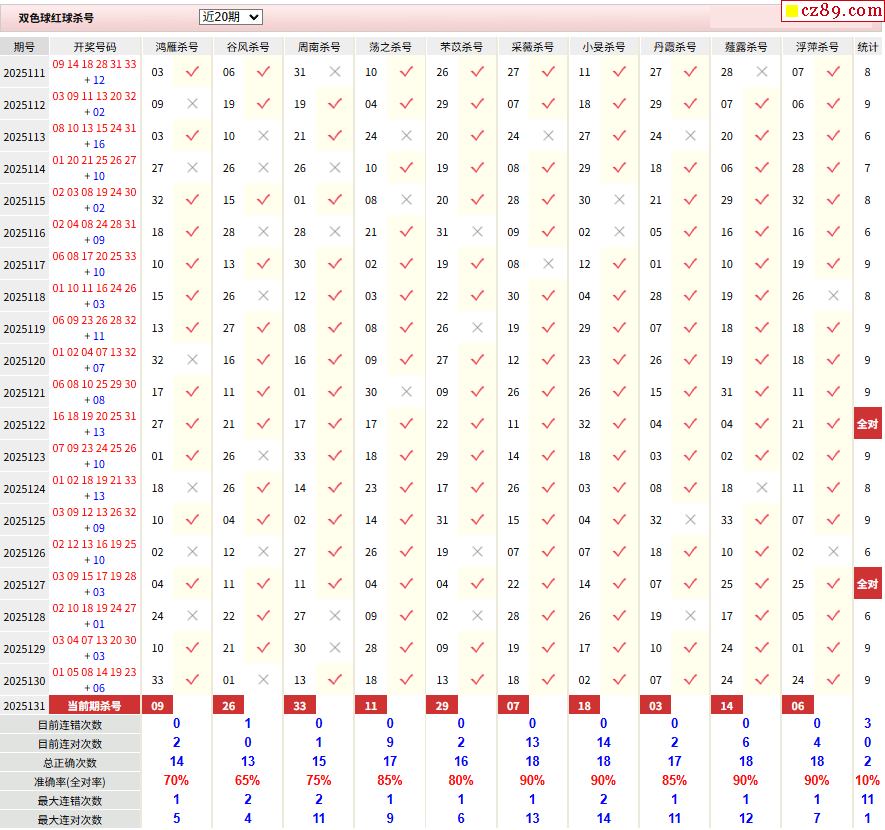Click the red 全对 badge in row 2025122

[868, 424]
